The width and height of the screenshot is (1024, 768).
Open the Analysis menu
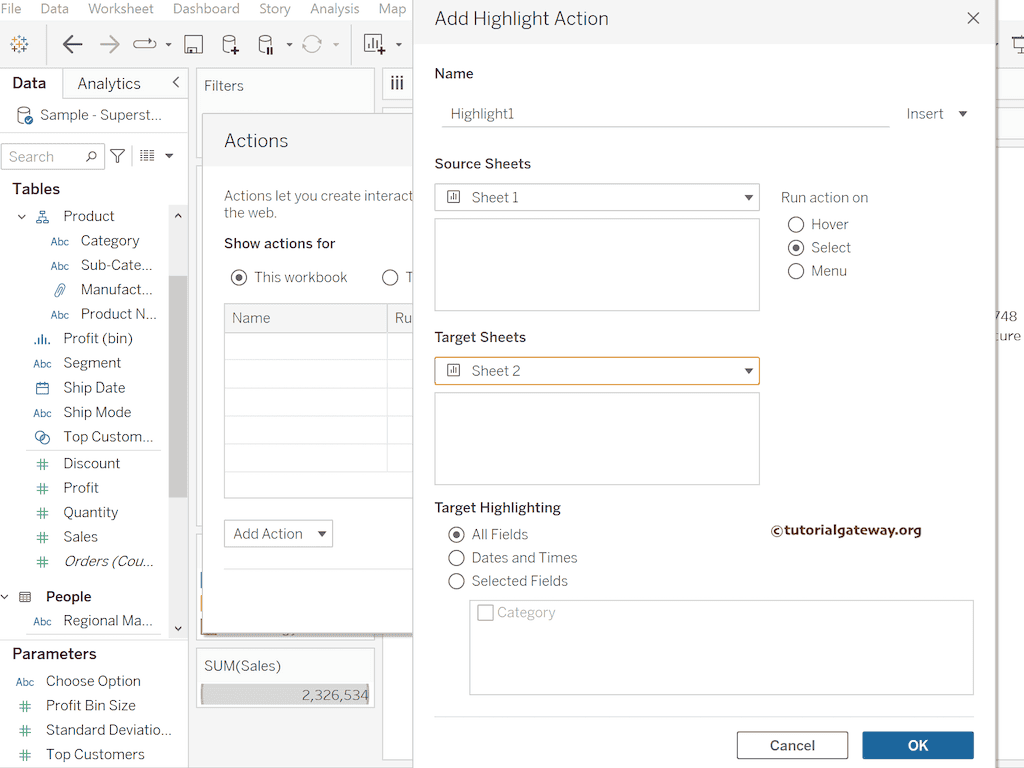click(334, 8)
